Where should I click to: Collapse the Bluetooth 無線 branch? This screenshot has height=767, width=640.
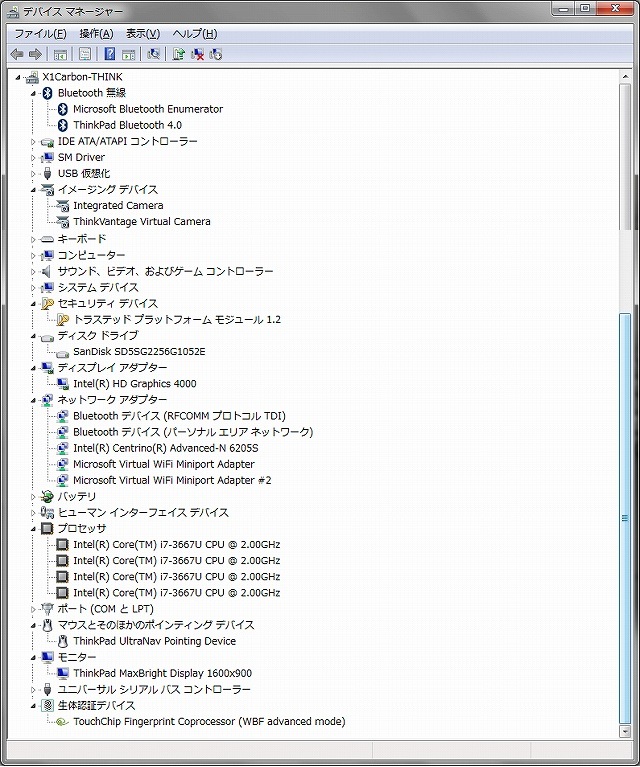[x=33, y=93]
